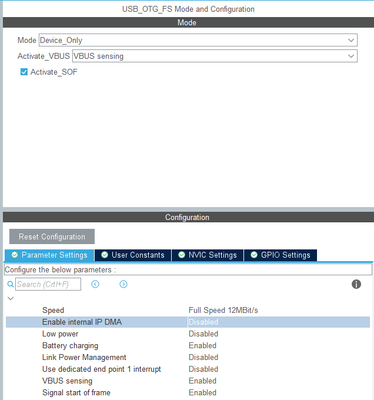The width and height of the screenshot is (374, 400).
Task: Click the Configure the below parameters text box
Action: click(x=188, y=270)
